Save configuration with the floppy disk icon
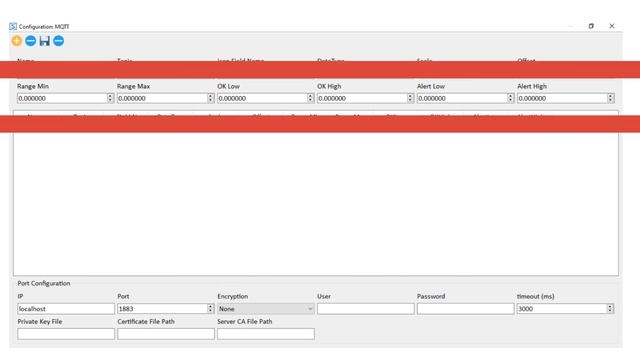The height and width of the screenshot is (360, 640). click(44, 41)
